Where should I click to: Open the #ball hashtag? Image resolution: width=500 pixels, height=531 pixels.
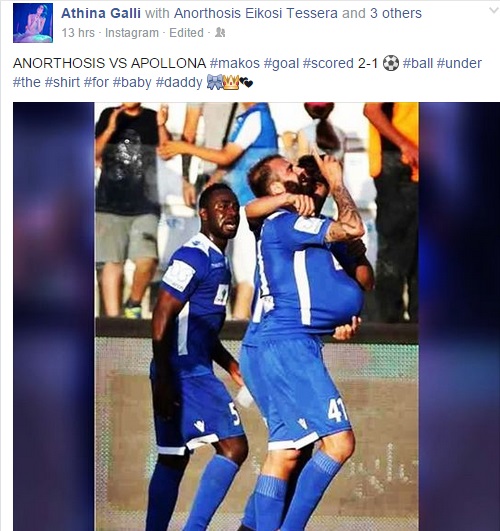pyautogui.click(x=418, y=63)
